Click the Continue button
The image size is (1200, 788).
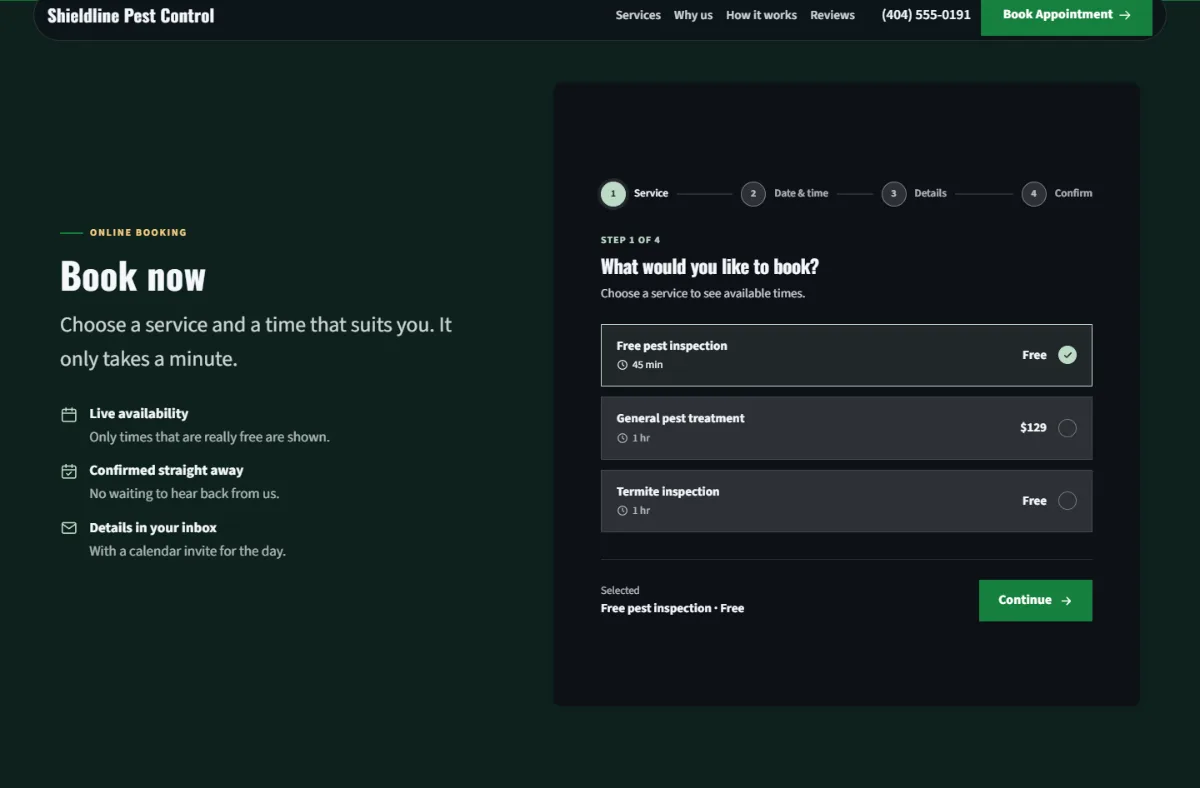(1035, 601)
